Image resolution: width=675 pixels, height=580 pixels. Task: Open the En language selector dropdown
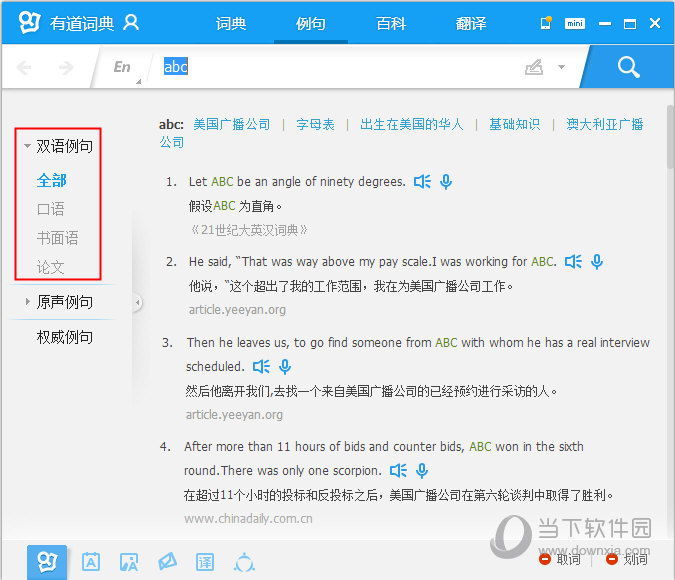tap(125, 68)
